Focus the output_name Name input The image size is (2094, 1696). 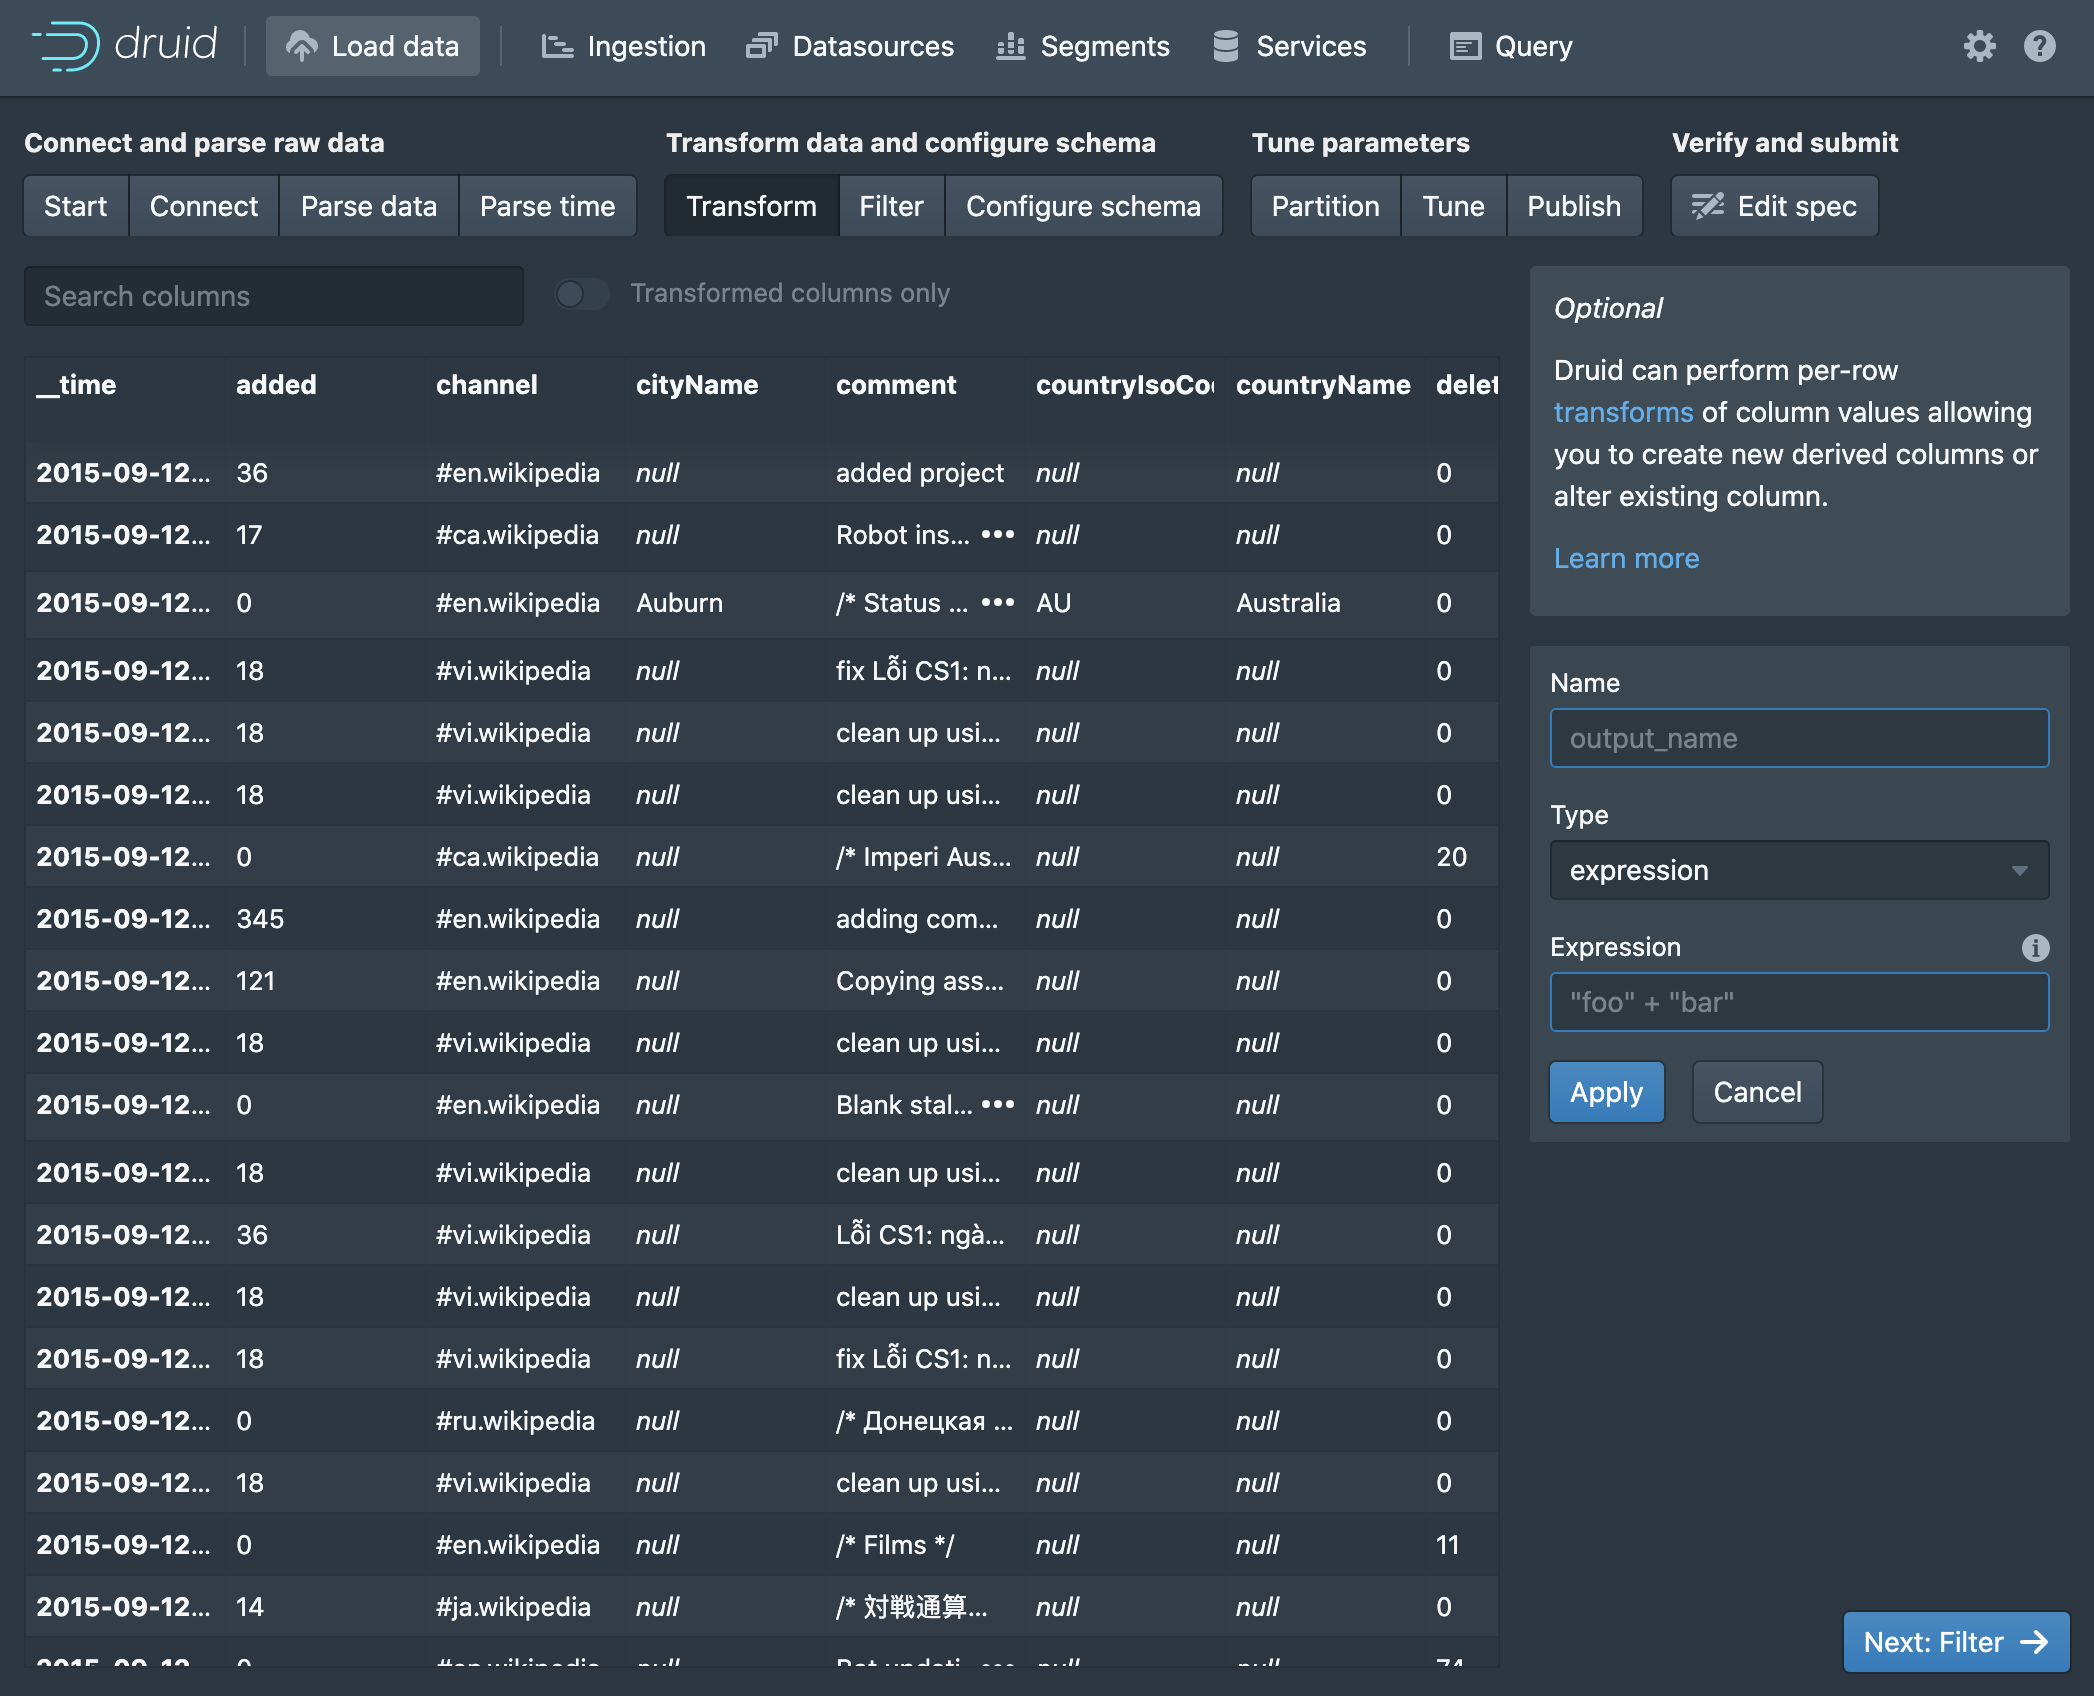(1798, 738)
